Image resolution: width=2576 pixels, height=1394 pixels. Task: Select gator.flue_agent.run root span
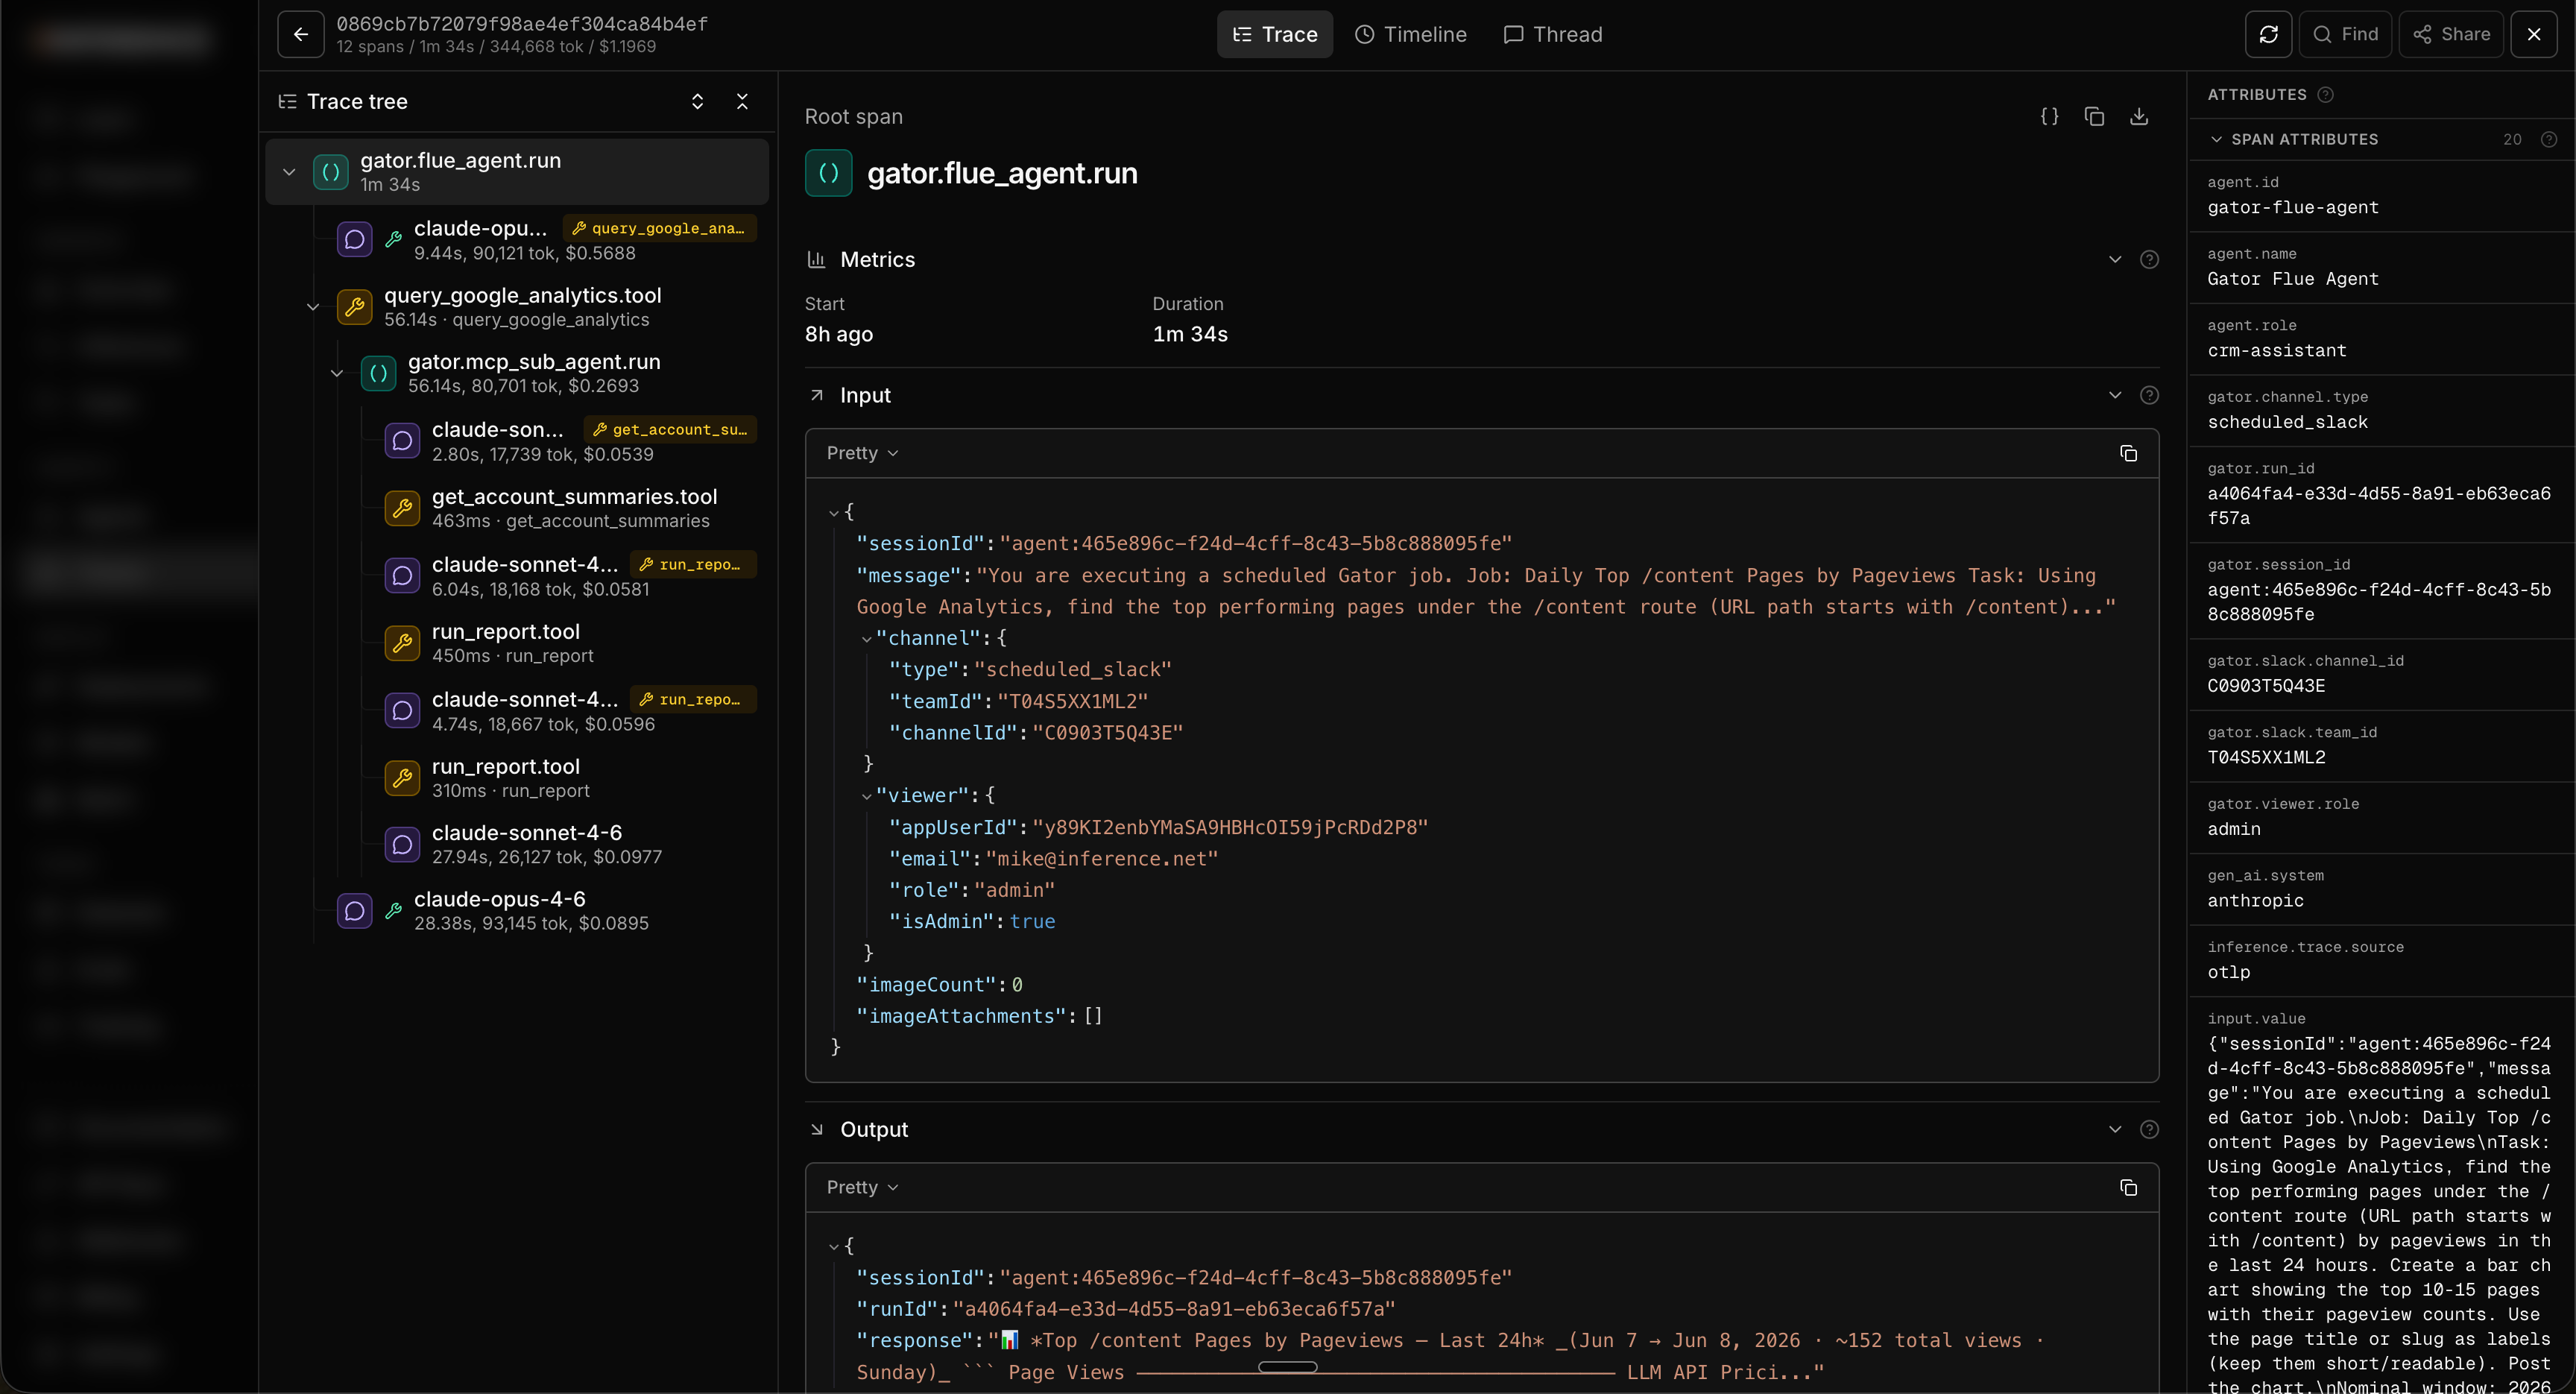(x=517, y=172)
